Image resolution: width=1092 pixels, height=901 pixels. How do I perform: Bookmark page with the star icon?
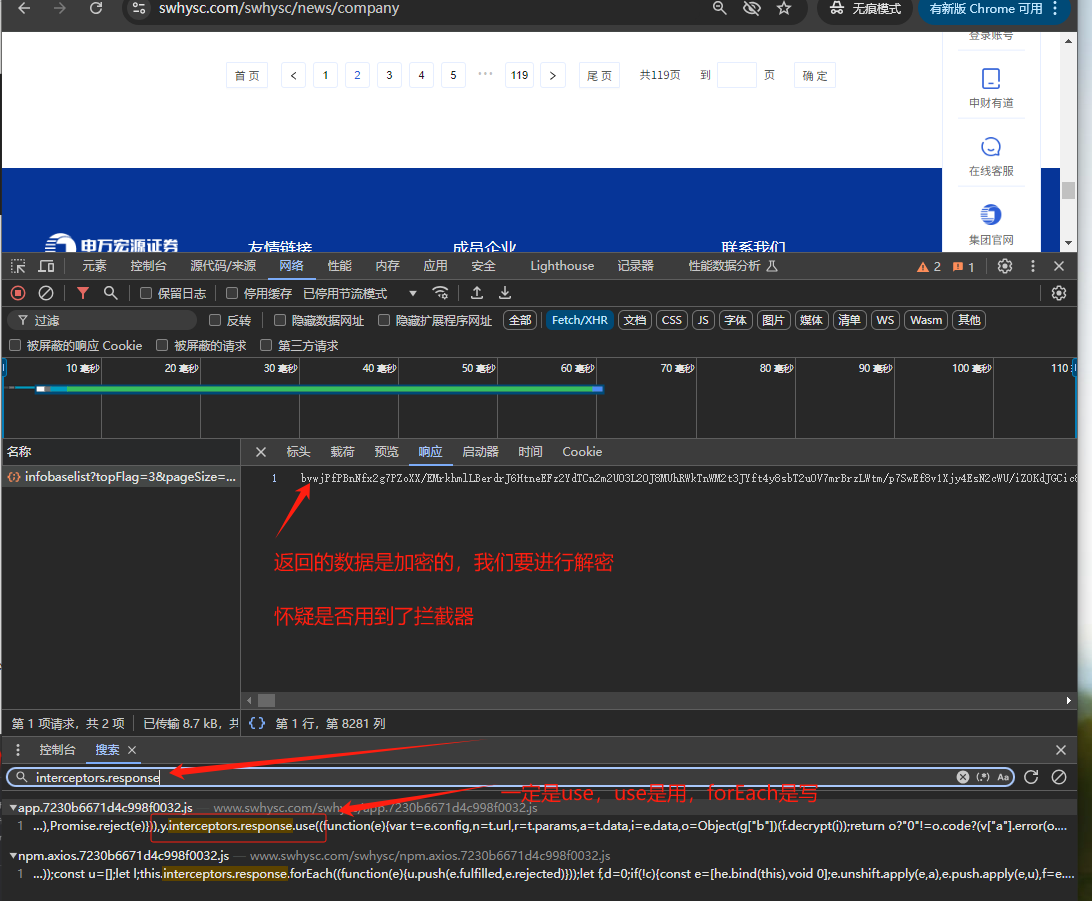tap(784, 8)
